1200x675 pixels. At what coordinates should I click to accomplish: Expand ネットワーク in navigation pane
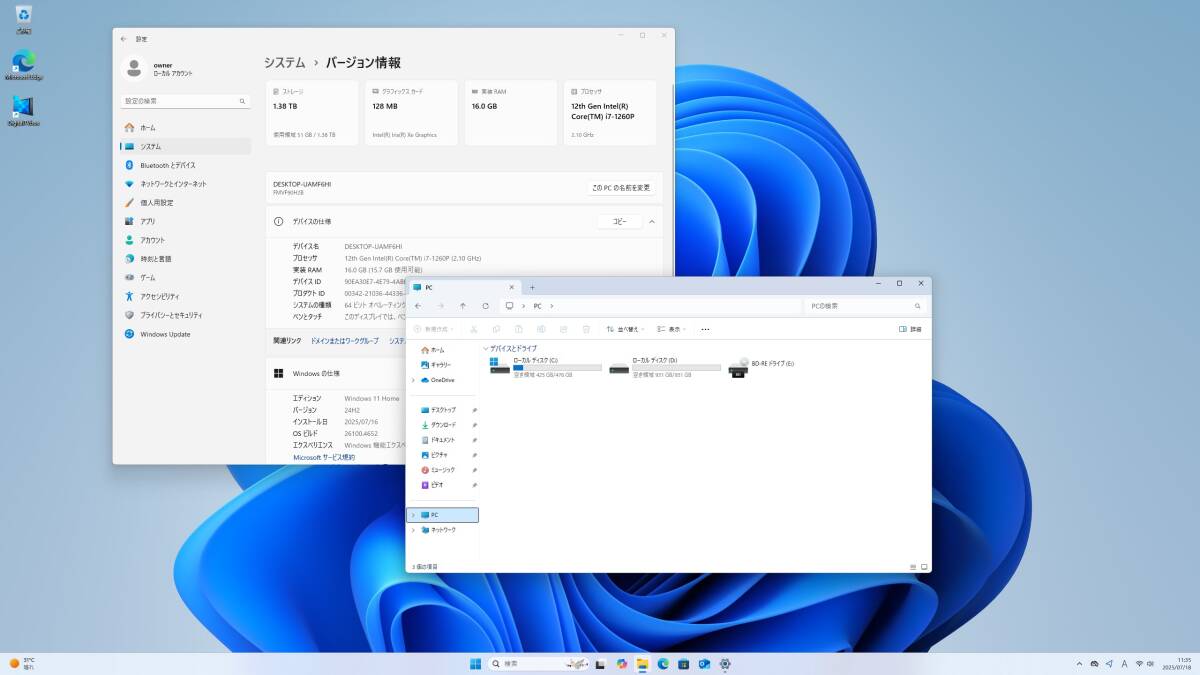[413, 530]
